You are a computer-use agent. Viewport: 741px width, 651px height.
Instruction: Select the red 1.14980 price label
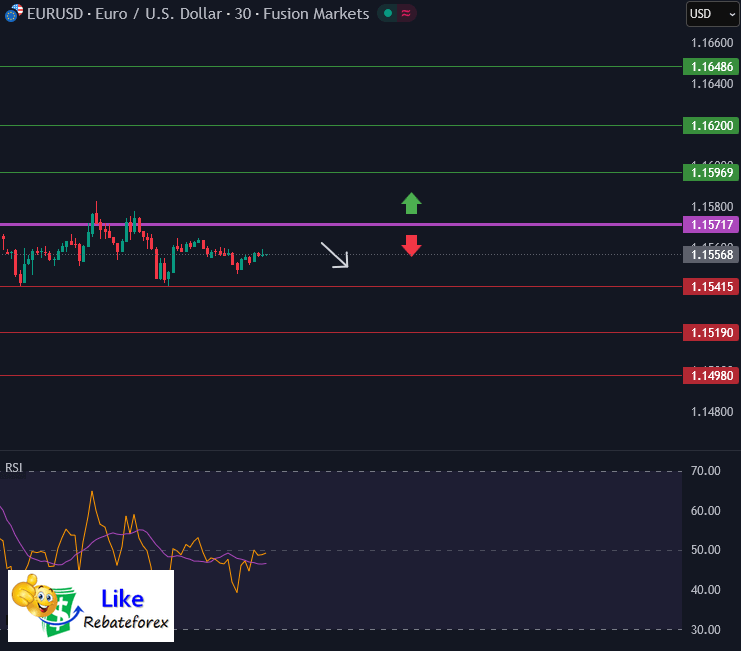[x=711, y=376]
